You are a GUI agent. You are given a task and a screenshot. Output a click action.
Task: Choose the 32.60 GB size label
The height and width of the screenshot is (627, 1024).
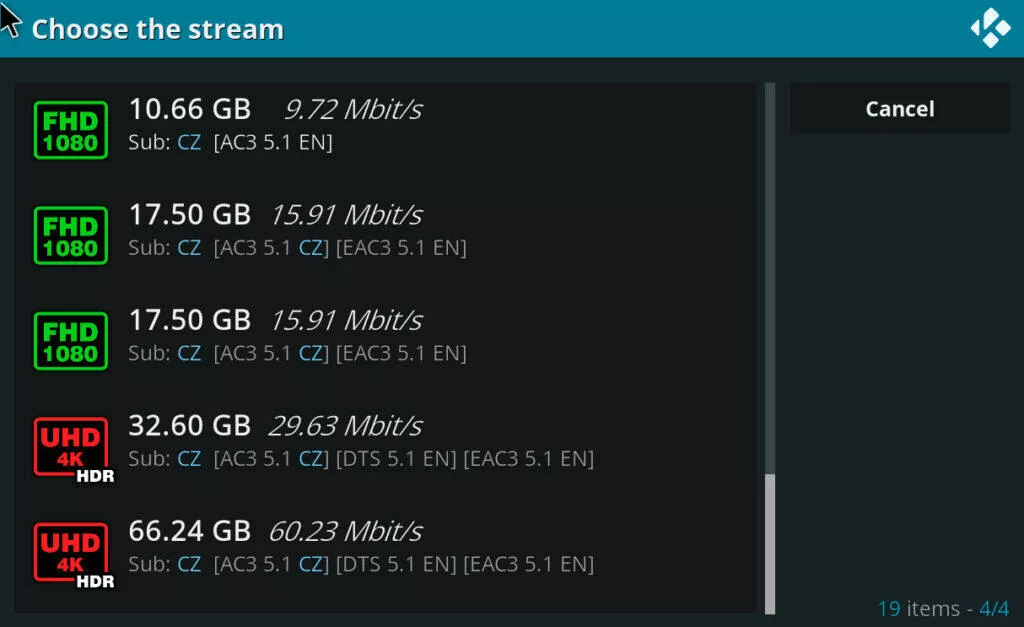coord(189,426)
